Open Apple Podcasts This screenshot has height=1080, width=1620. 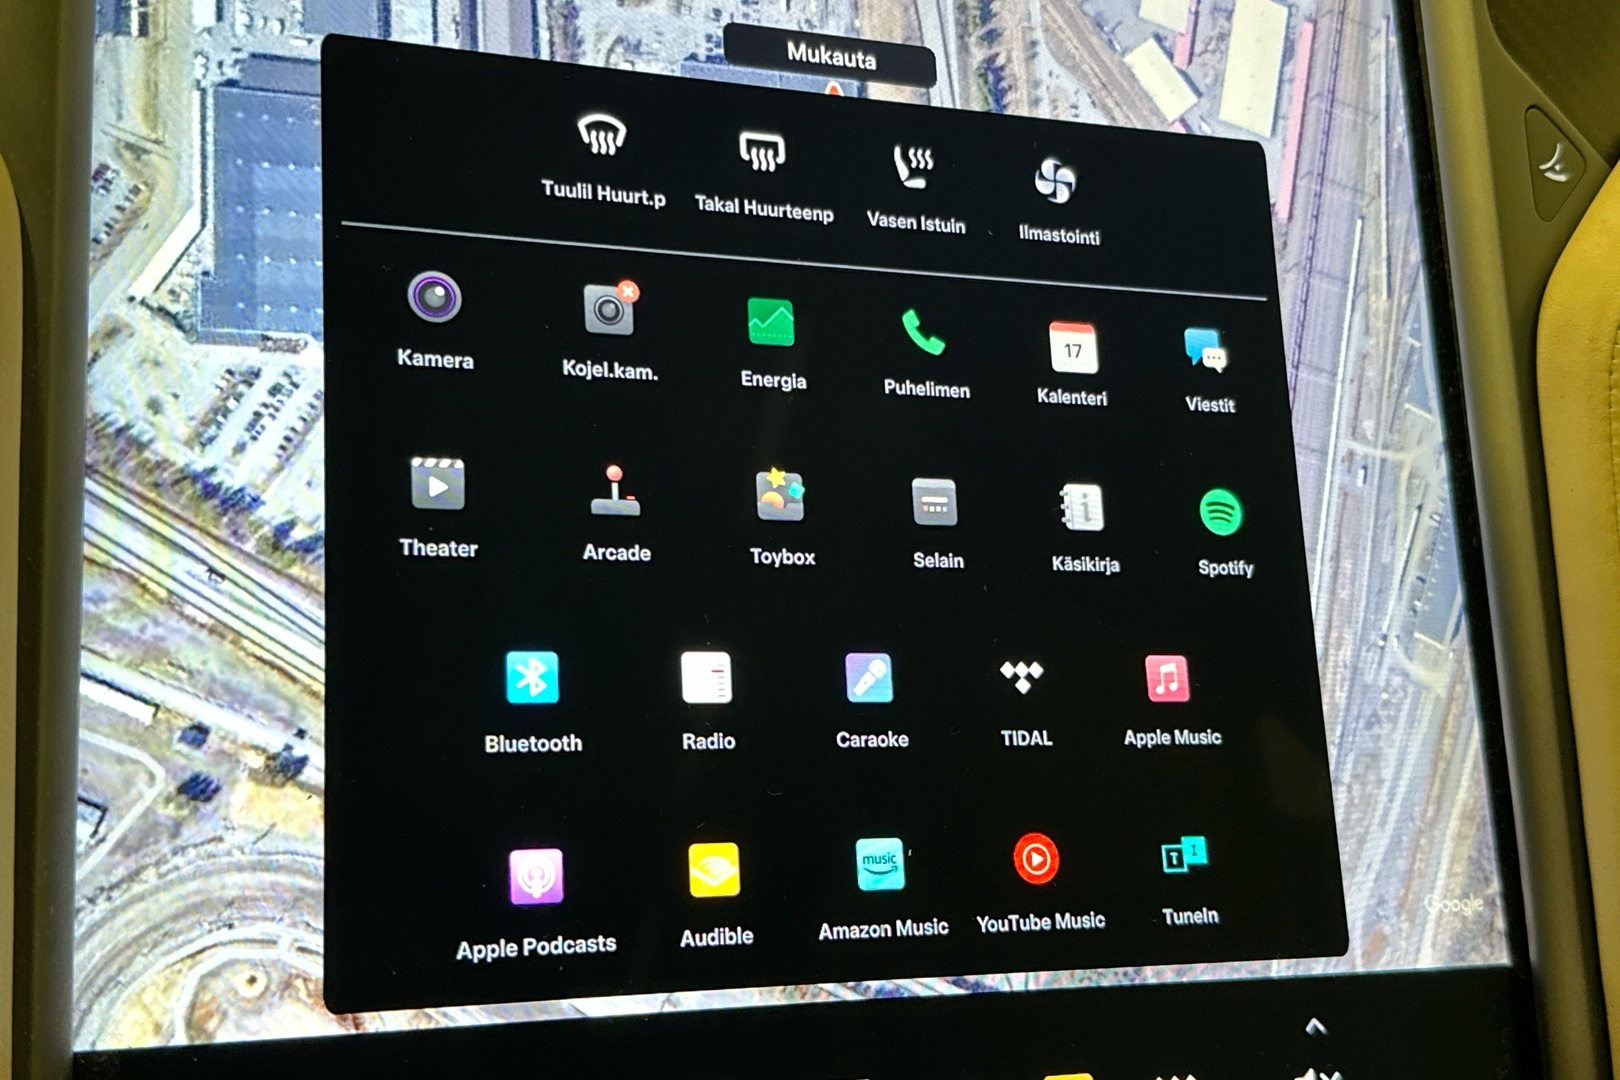tap(536, 904)
